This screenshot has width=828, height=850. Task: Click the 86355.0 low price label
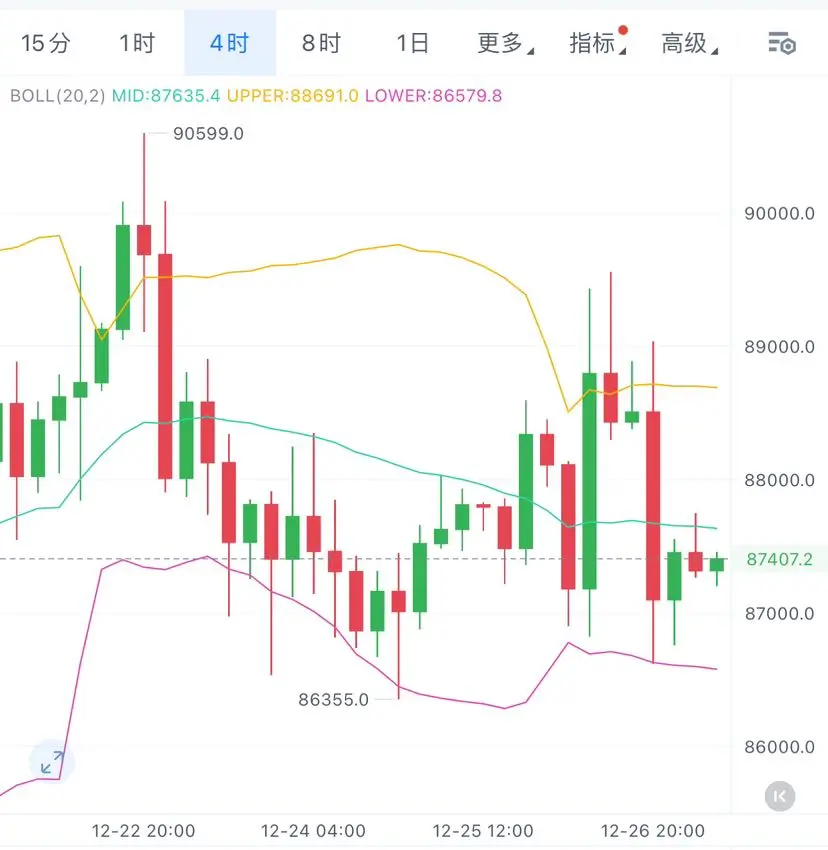(333, 699)
